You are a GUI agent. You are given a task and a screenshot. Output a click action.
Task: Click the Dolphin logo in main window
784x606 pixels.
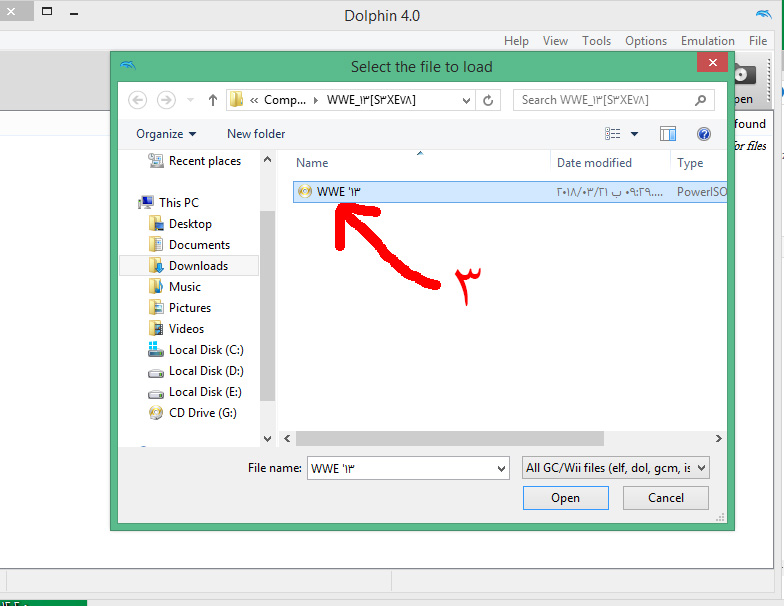click(764, 14)
